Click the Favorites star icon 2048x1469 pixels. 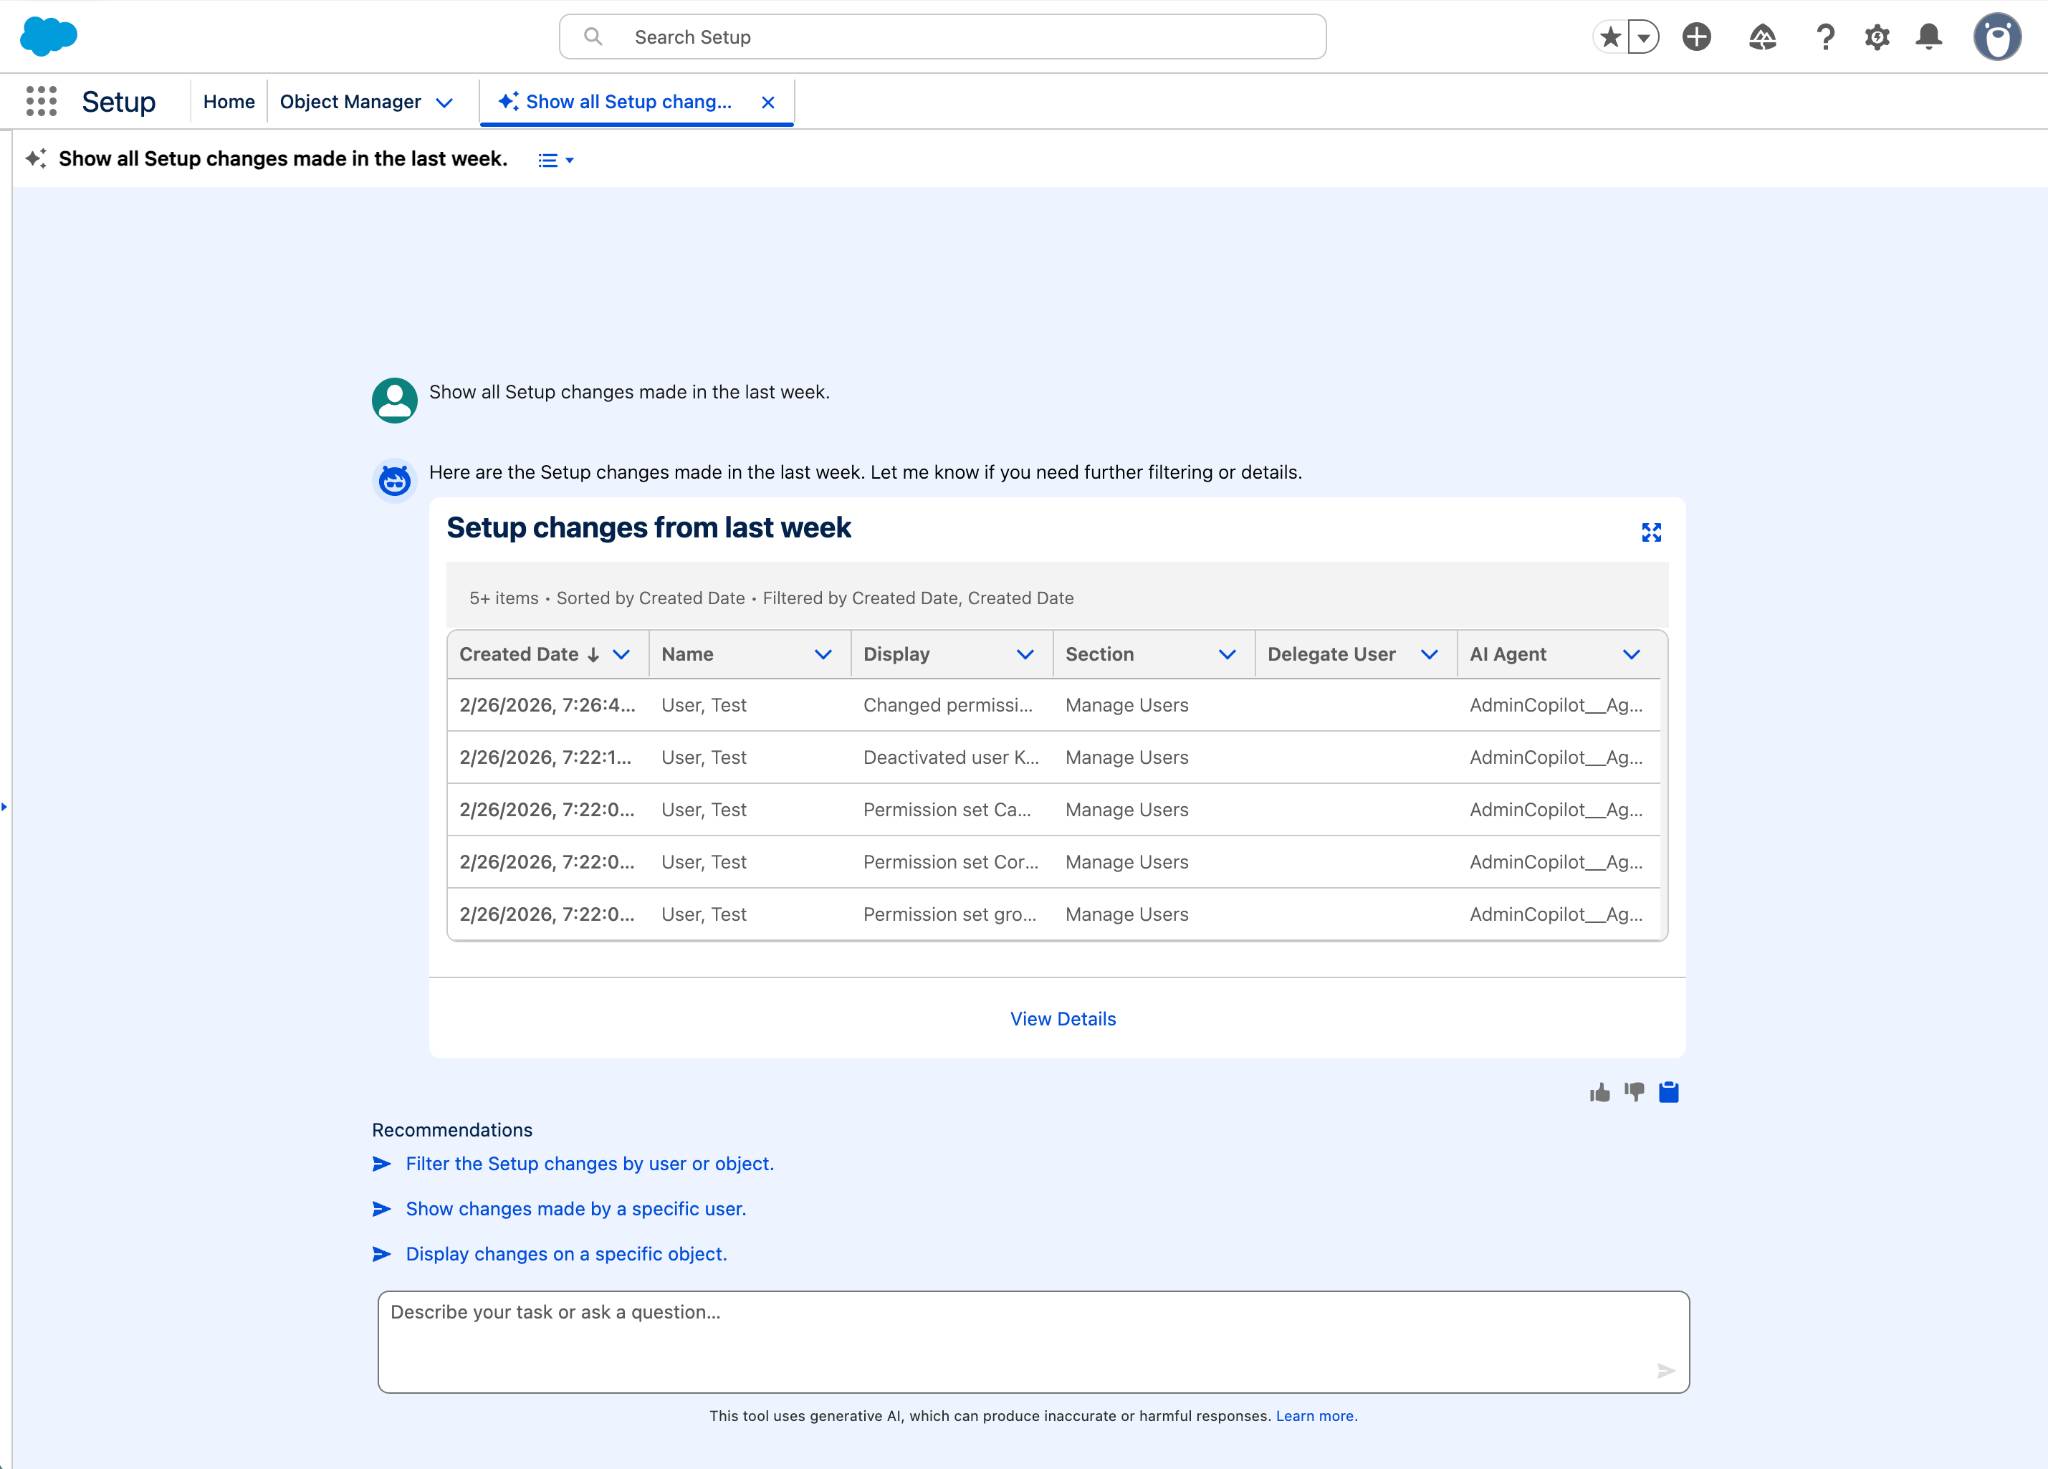point(1610,37)
